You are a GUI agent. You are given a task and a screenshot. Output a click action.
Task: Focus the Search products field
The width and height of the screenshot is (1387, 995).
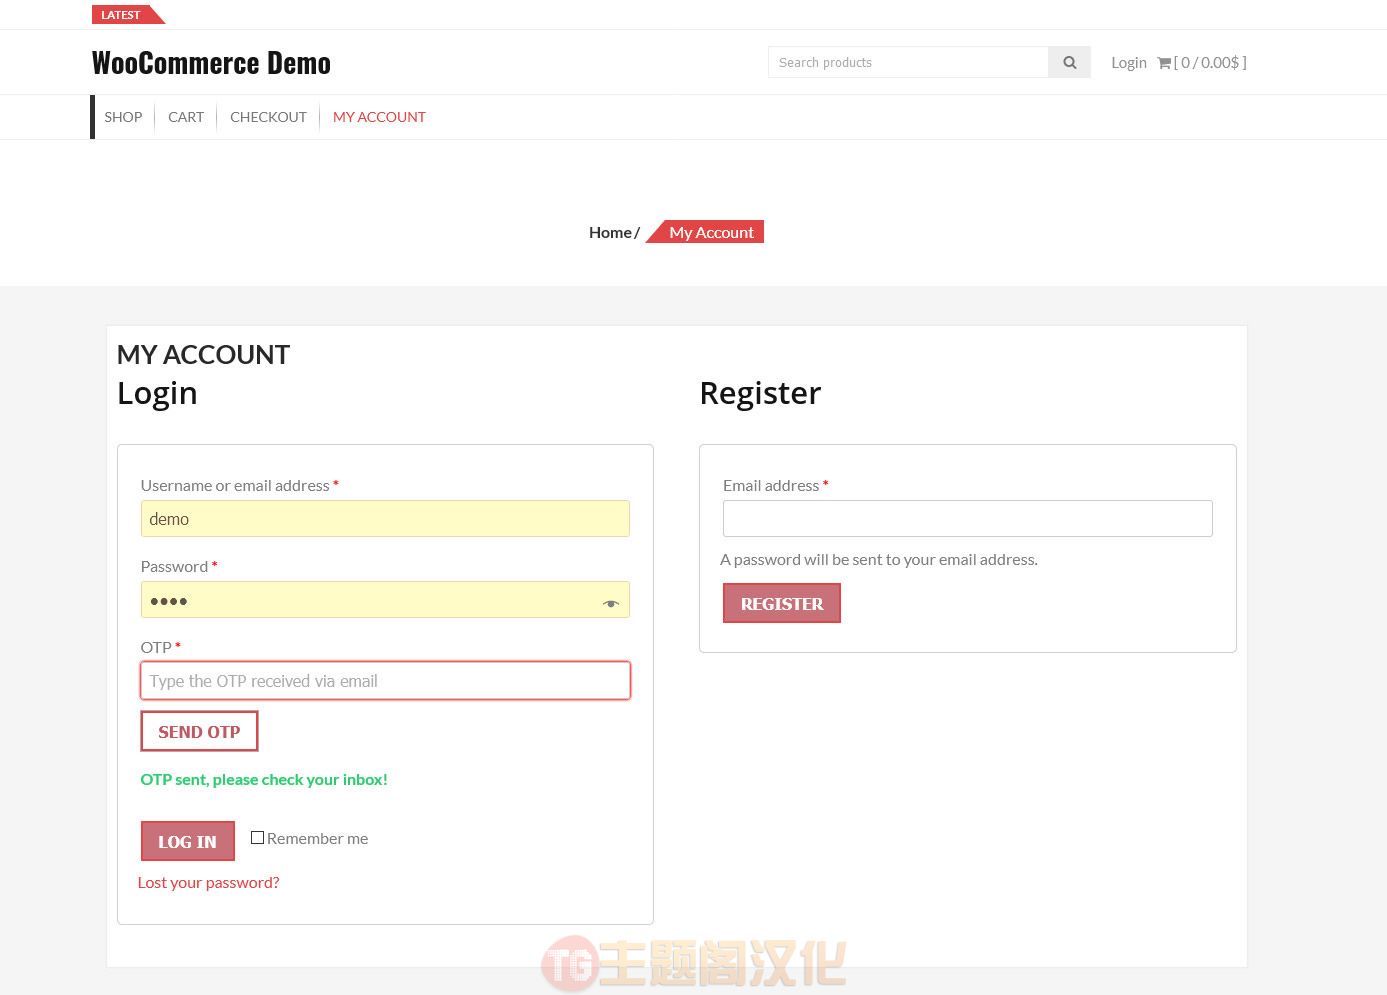tap(908, 62)
